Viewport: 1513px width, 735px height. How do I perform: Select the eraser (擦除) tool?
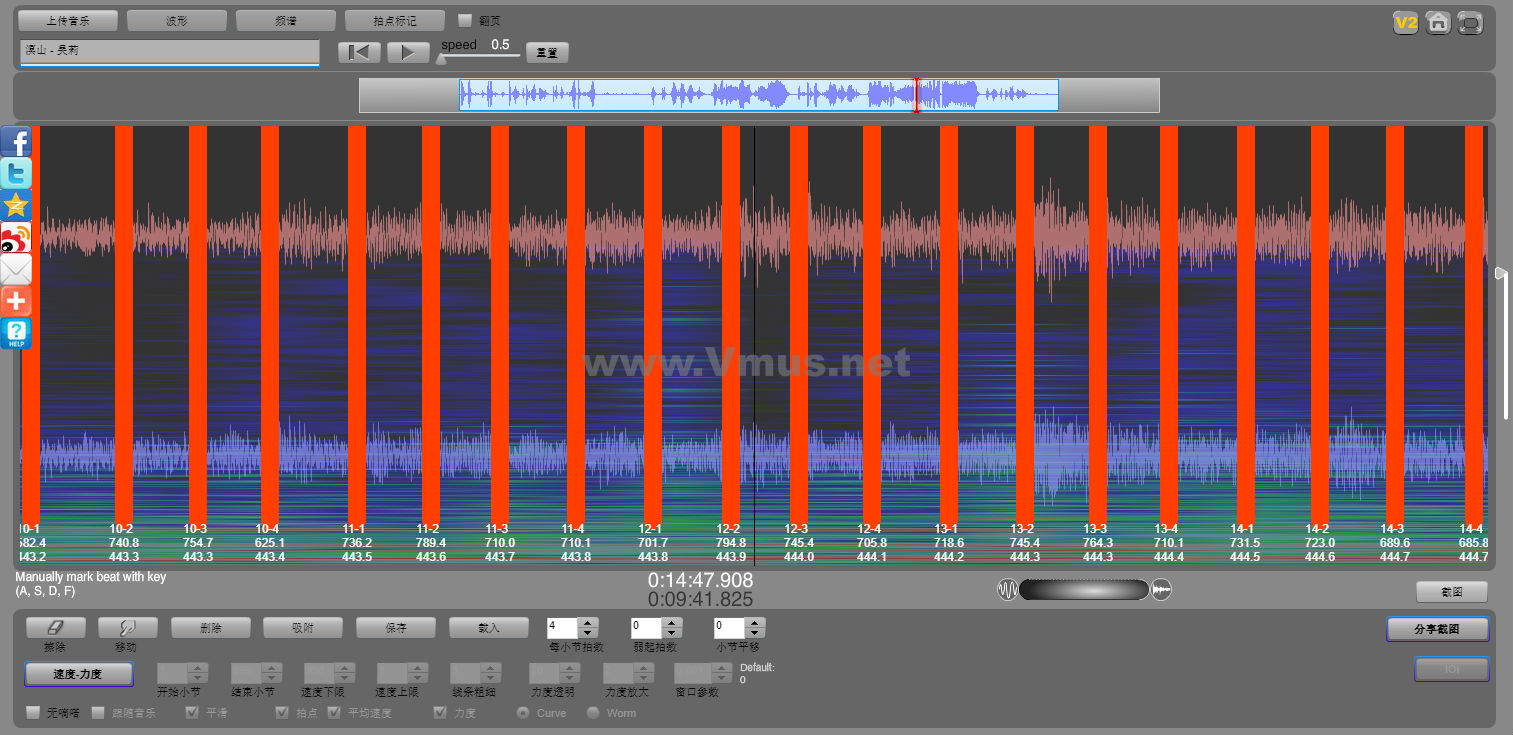pos(56,627)
